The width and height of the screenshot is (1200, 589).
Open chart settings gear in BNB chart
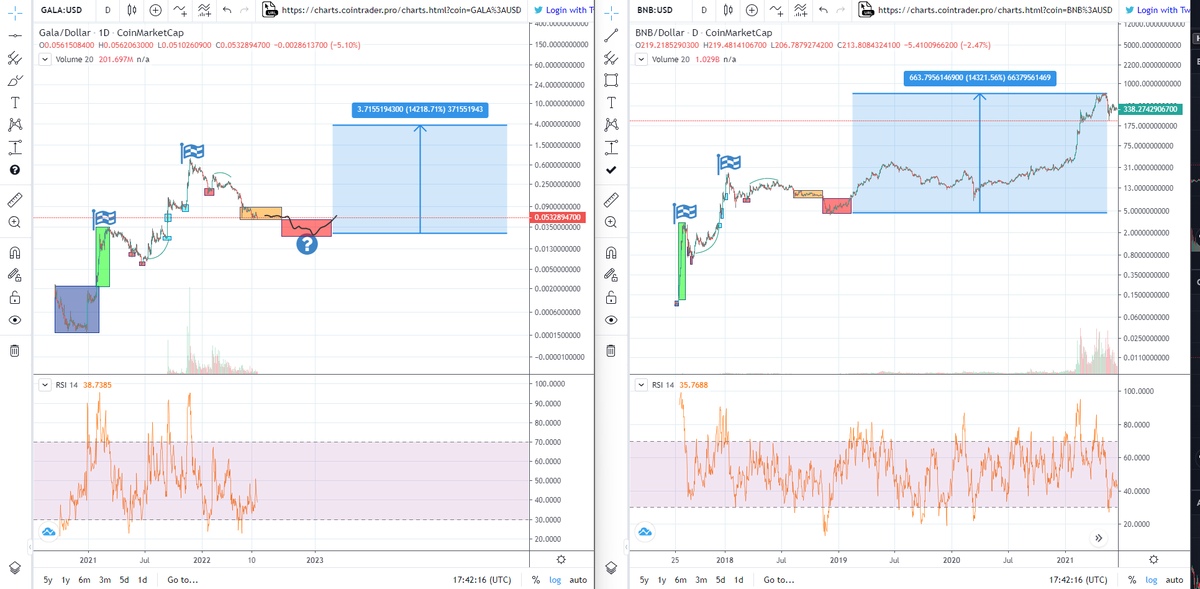pos(1153,559)
